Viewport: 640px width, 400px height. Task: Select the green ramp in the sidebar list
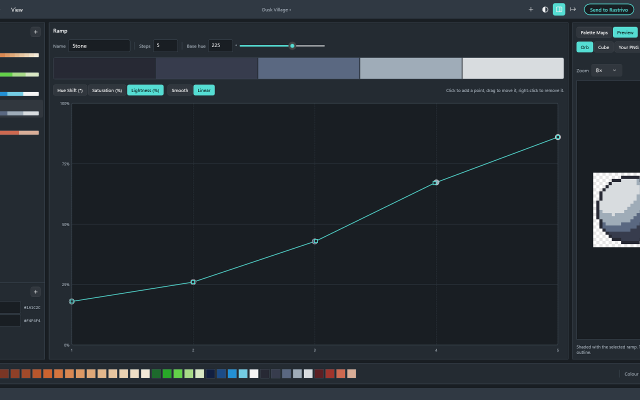20,74
